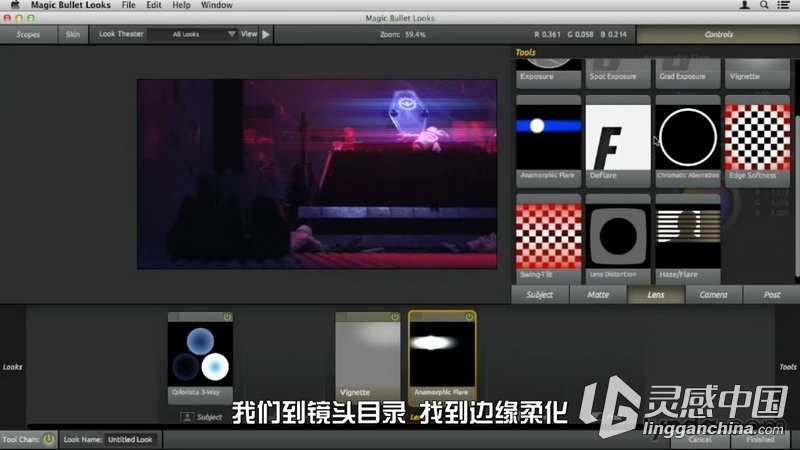Switch to the Subject tab
This screenshot has height=450, width=800.
(x=540, y=294)
